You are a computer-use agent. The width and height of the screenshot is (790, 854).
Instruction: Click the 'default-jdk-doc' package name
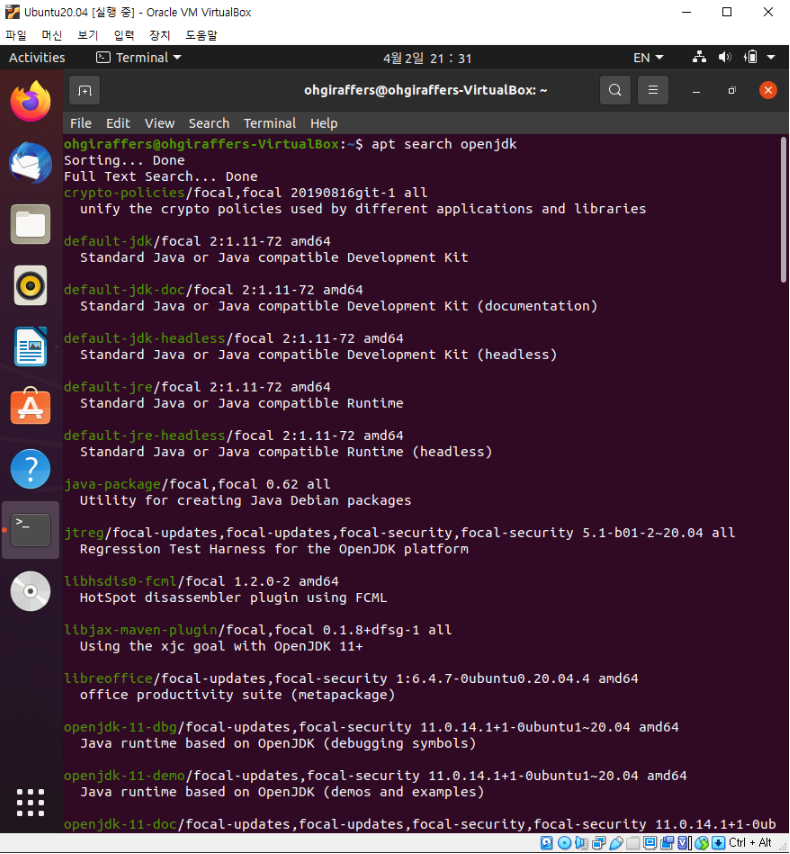coord(125,290)
